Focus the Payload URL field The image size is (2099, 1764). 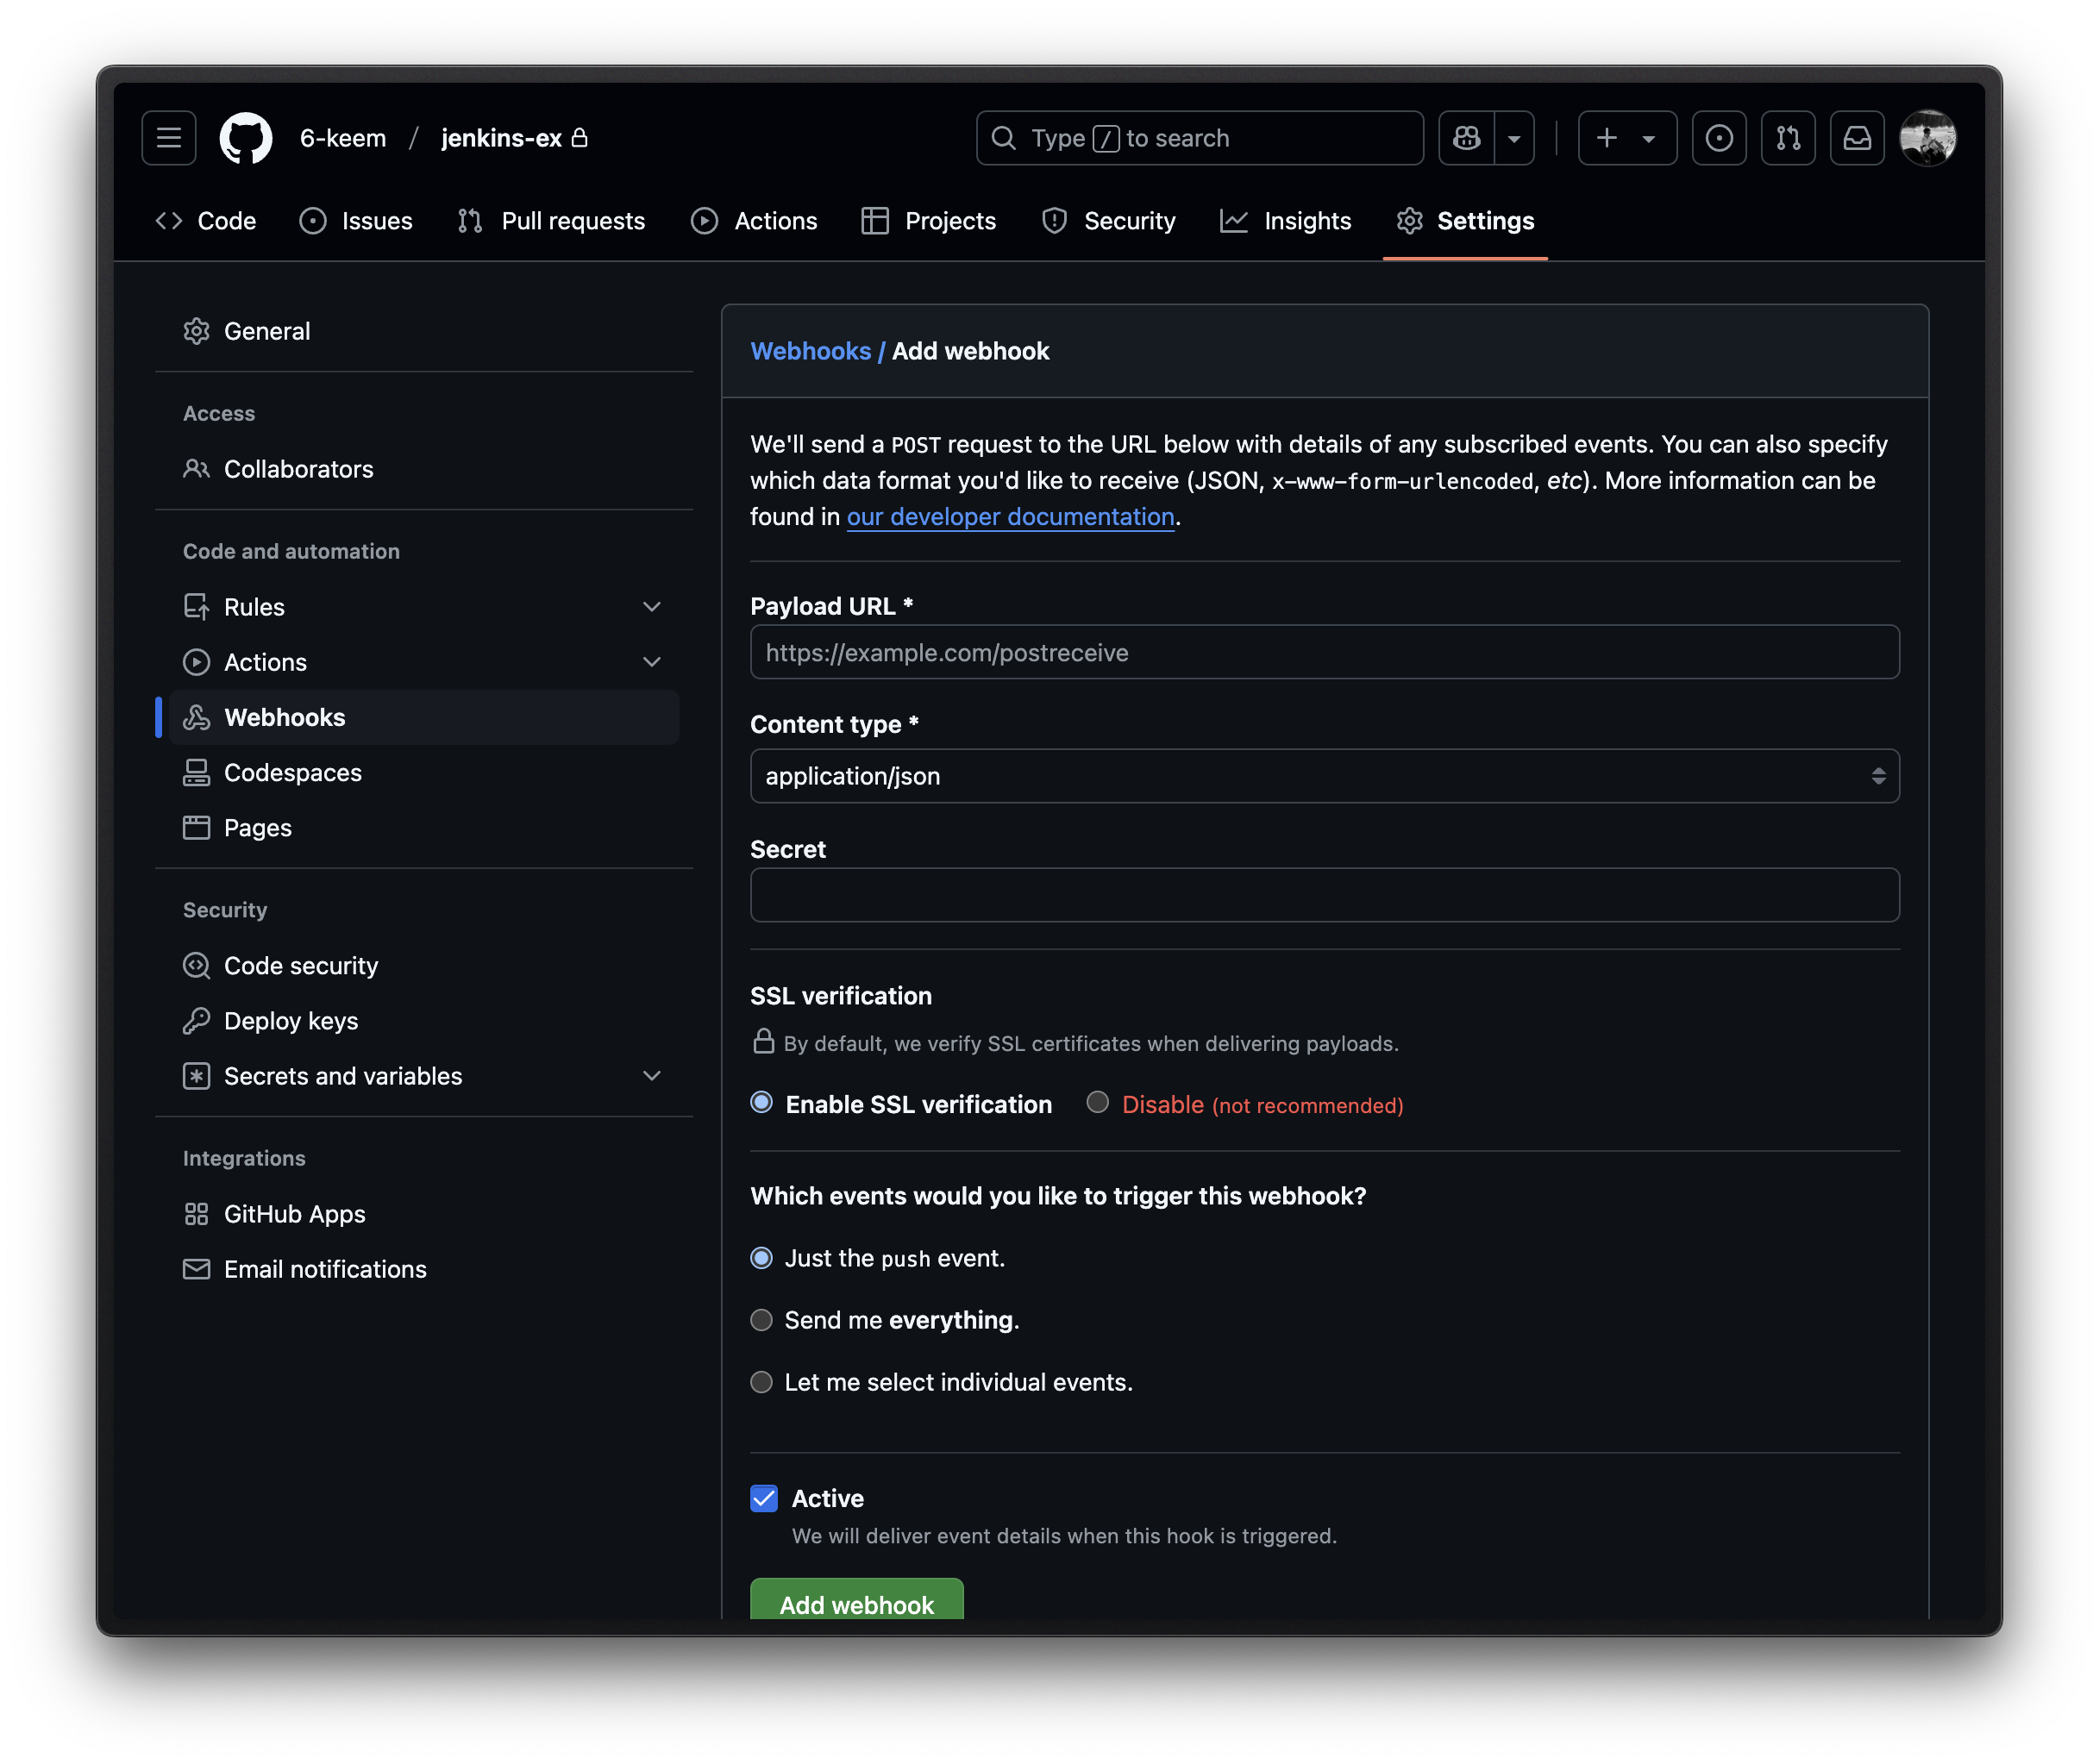tap(1324, 653)
